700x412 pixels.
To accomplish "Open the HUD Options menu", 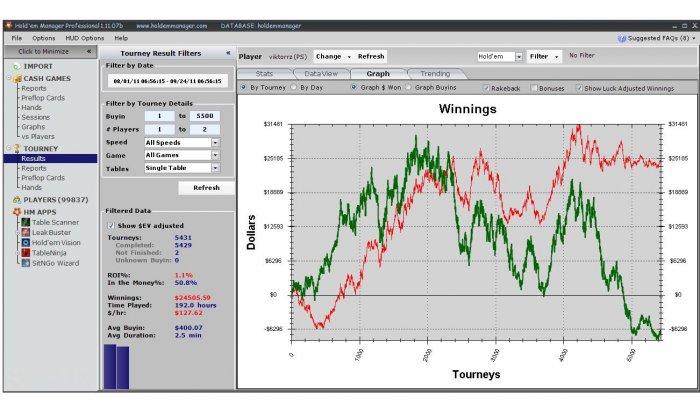I will click(x=84, y=38).
